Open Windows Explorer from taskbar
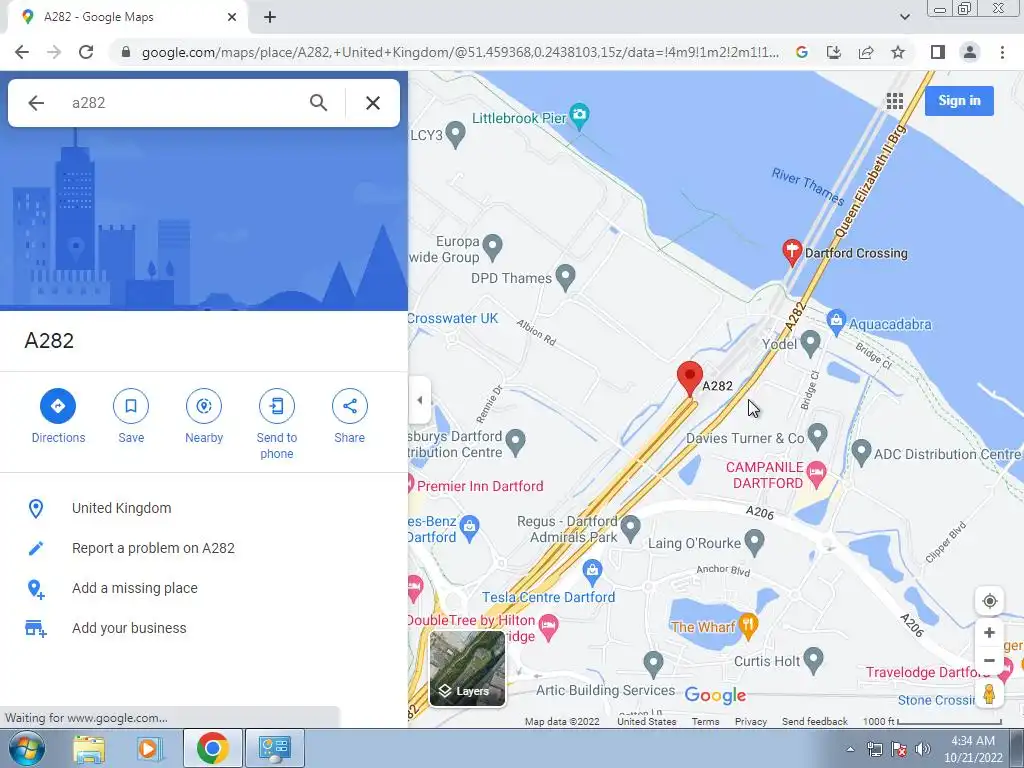Screen dimensions: 1024x768 88,748
